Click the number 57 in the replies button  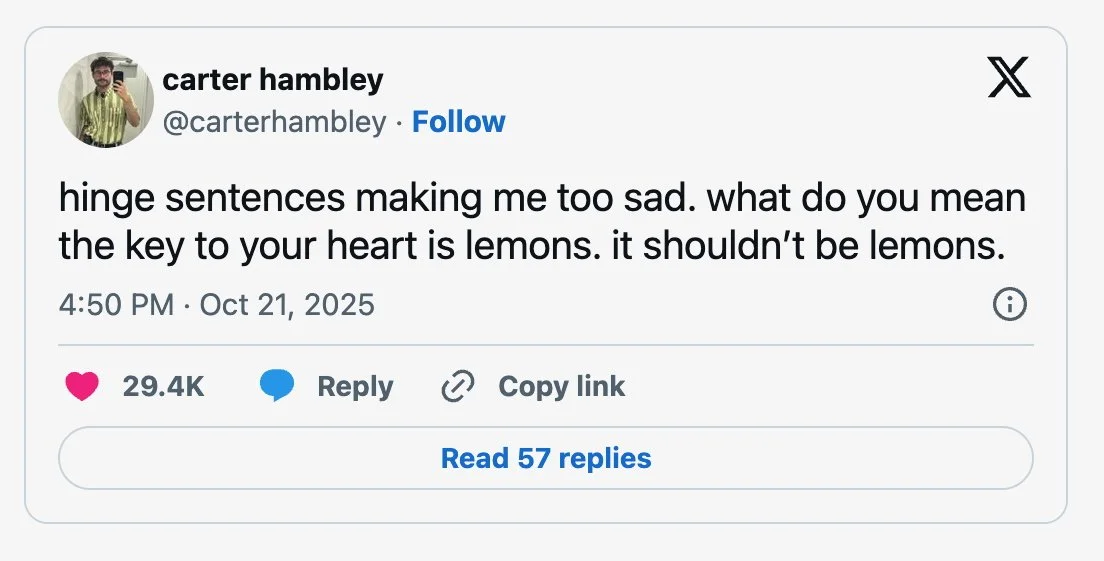[534, 458]
